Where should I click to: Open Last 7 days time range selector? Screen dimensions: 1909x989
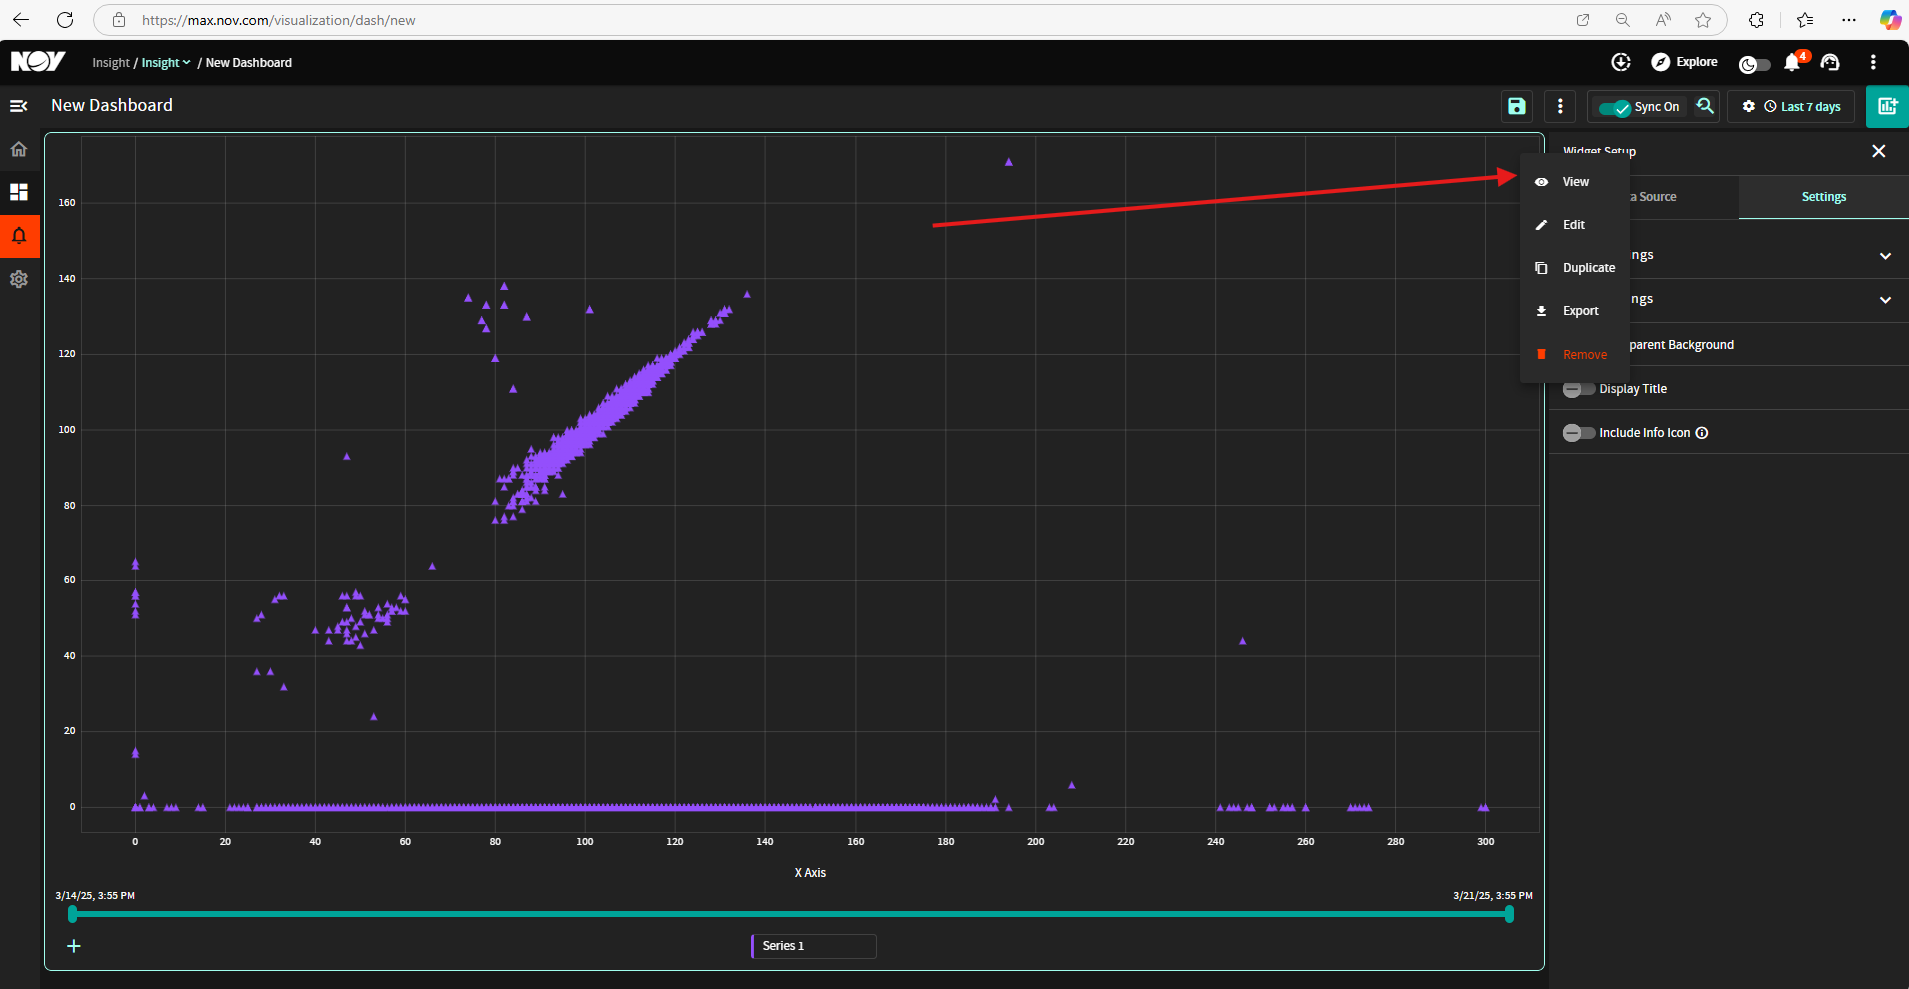pyautogui.click(x=1803, y=107)
